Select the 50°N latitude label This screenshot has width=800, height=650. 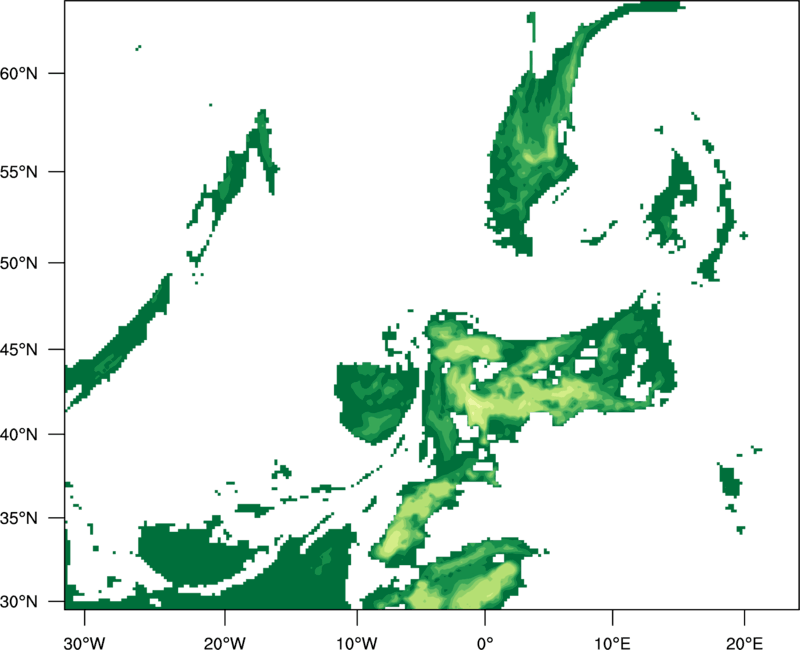coord(19,263)
